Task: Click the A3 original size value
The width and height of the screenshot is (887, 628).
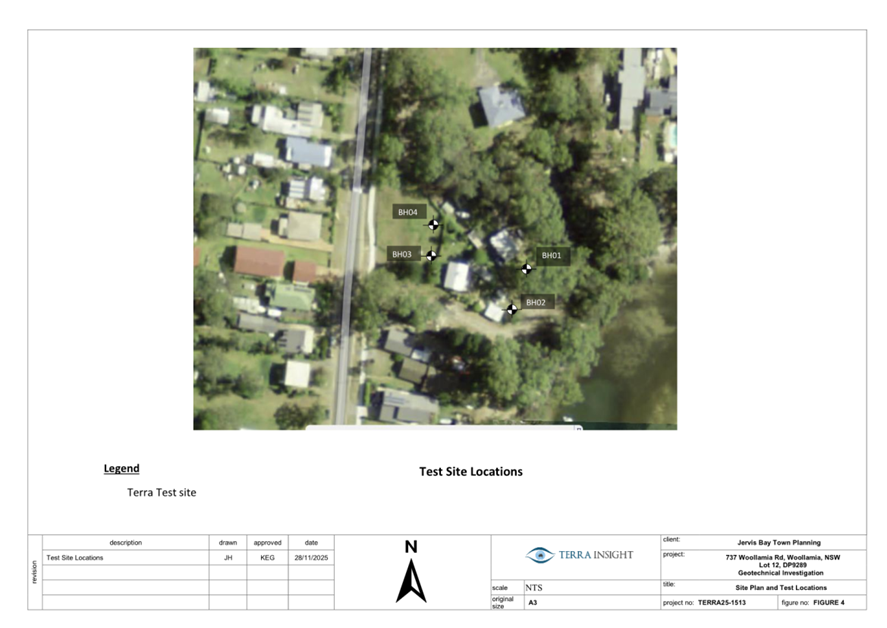Action: tap(532, 603)
